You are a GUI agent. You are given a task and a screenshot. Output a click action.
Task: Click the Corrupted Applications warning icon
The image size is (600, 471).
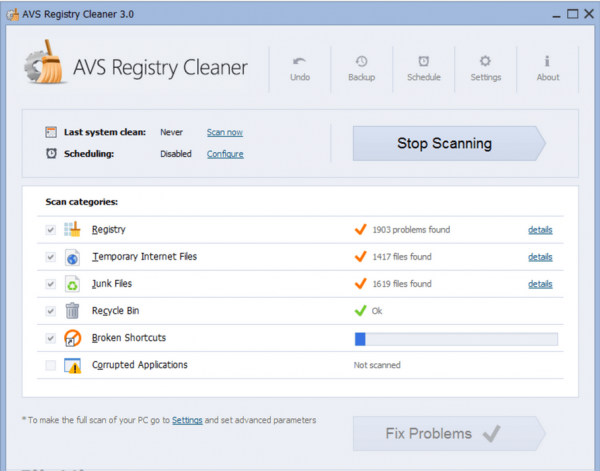coord(72,365)
